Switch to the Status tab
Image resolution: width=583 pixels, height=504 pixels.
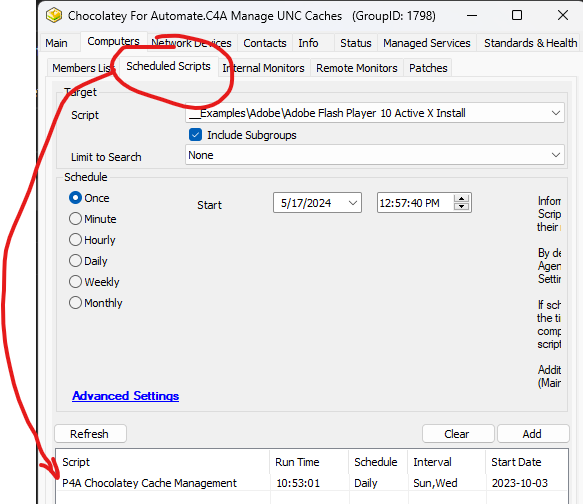click(356, 43)
